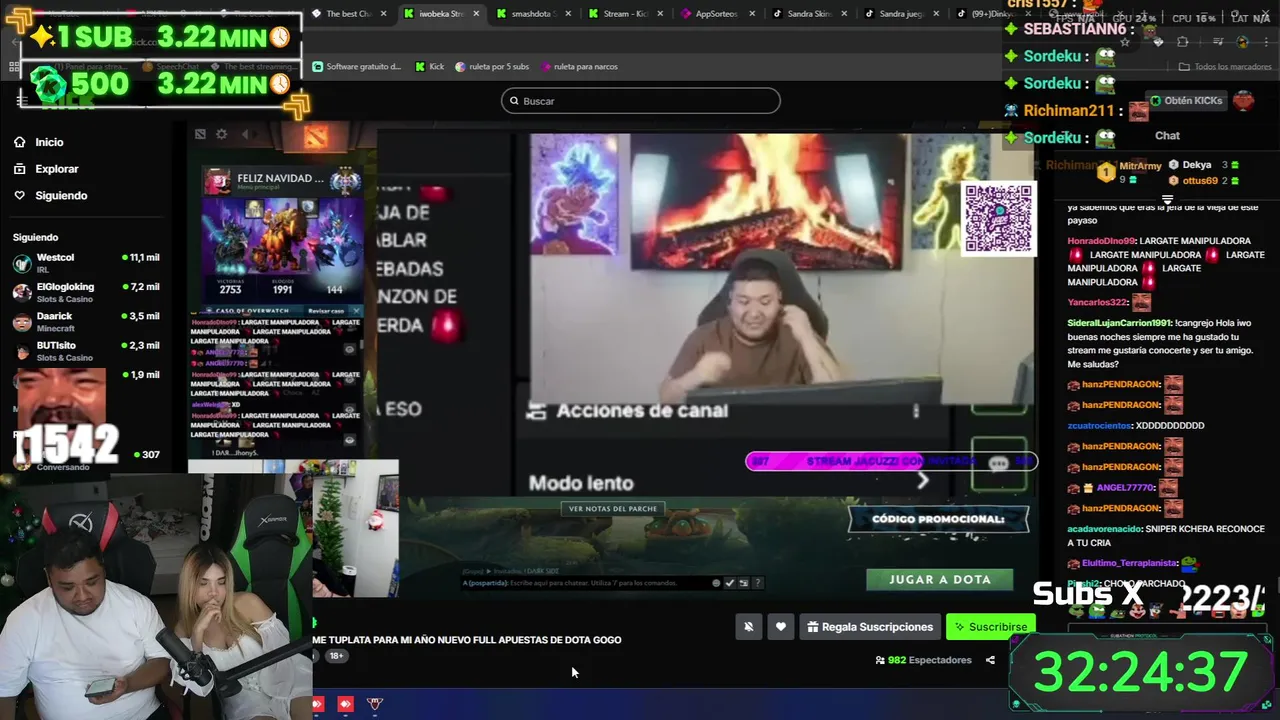This screenshot has height=720, width=1280.
Task: Click the SideralLujanCarrion1991 username in chat
Action: (1119, 323)
